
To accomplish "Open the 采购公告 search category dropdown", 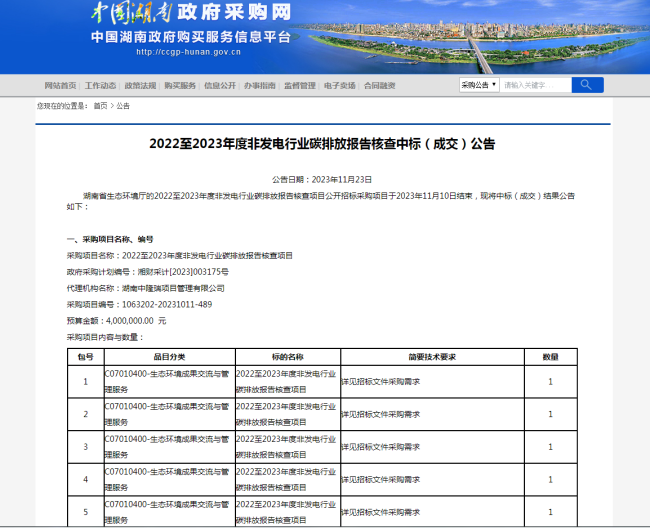I will (479, 85).
